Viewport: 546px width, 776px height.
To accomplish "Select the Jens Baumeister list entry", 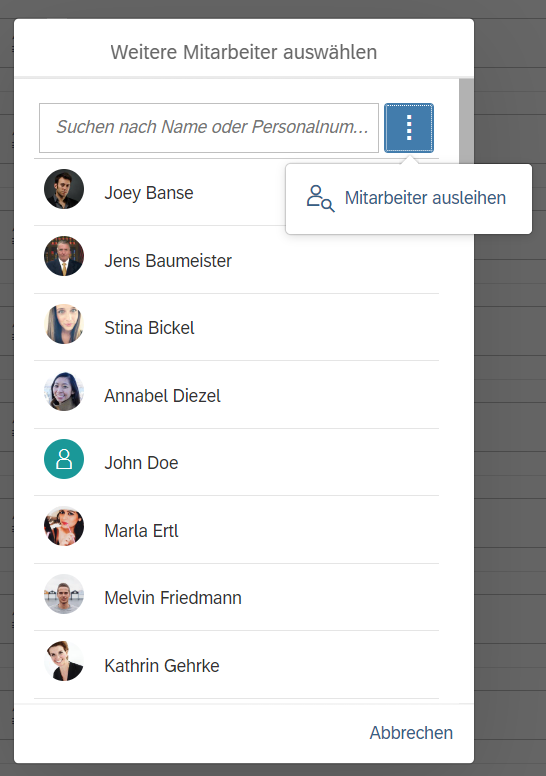I will pos(236,260).
